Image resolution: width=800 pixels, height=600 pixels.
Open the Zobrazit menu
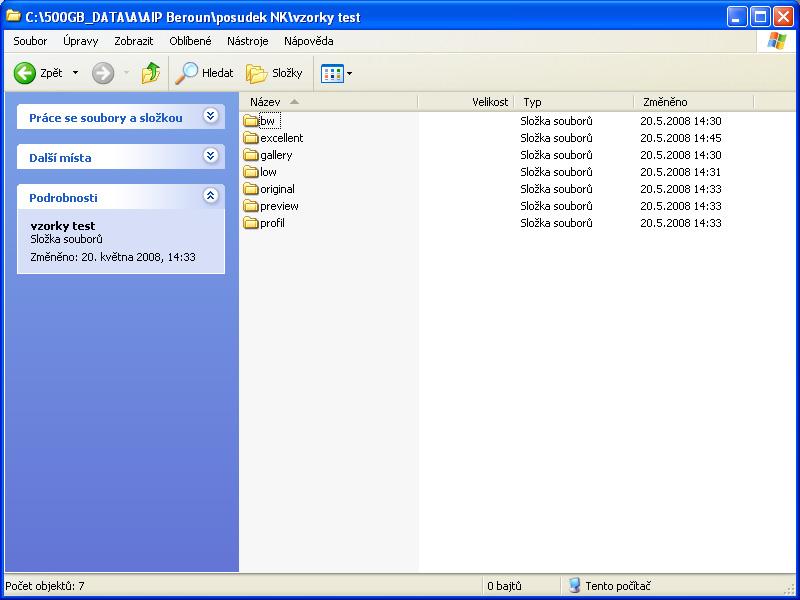tap(134, 41)
